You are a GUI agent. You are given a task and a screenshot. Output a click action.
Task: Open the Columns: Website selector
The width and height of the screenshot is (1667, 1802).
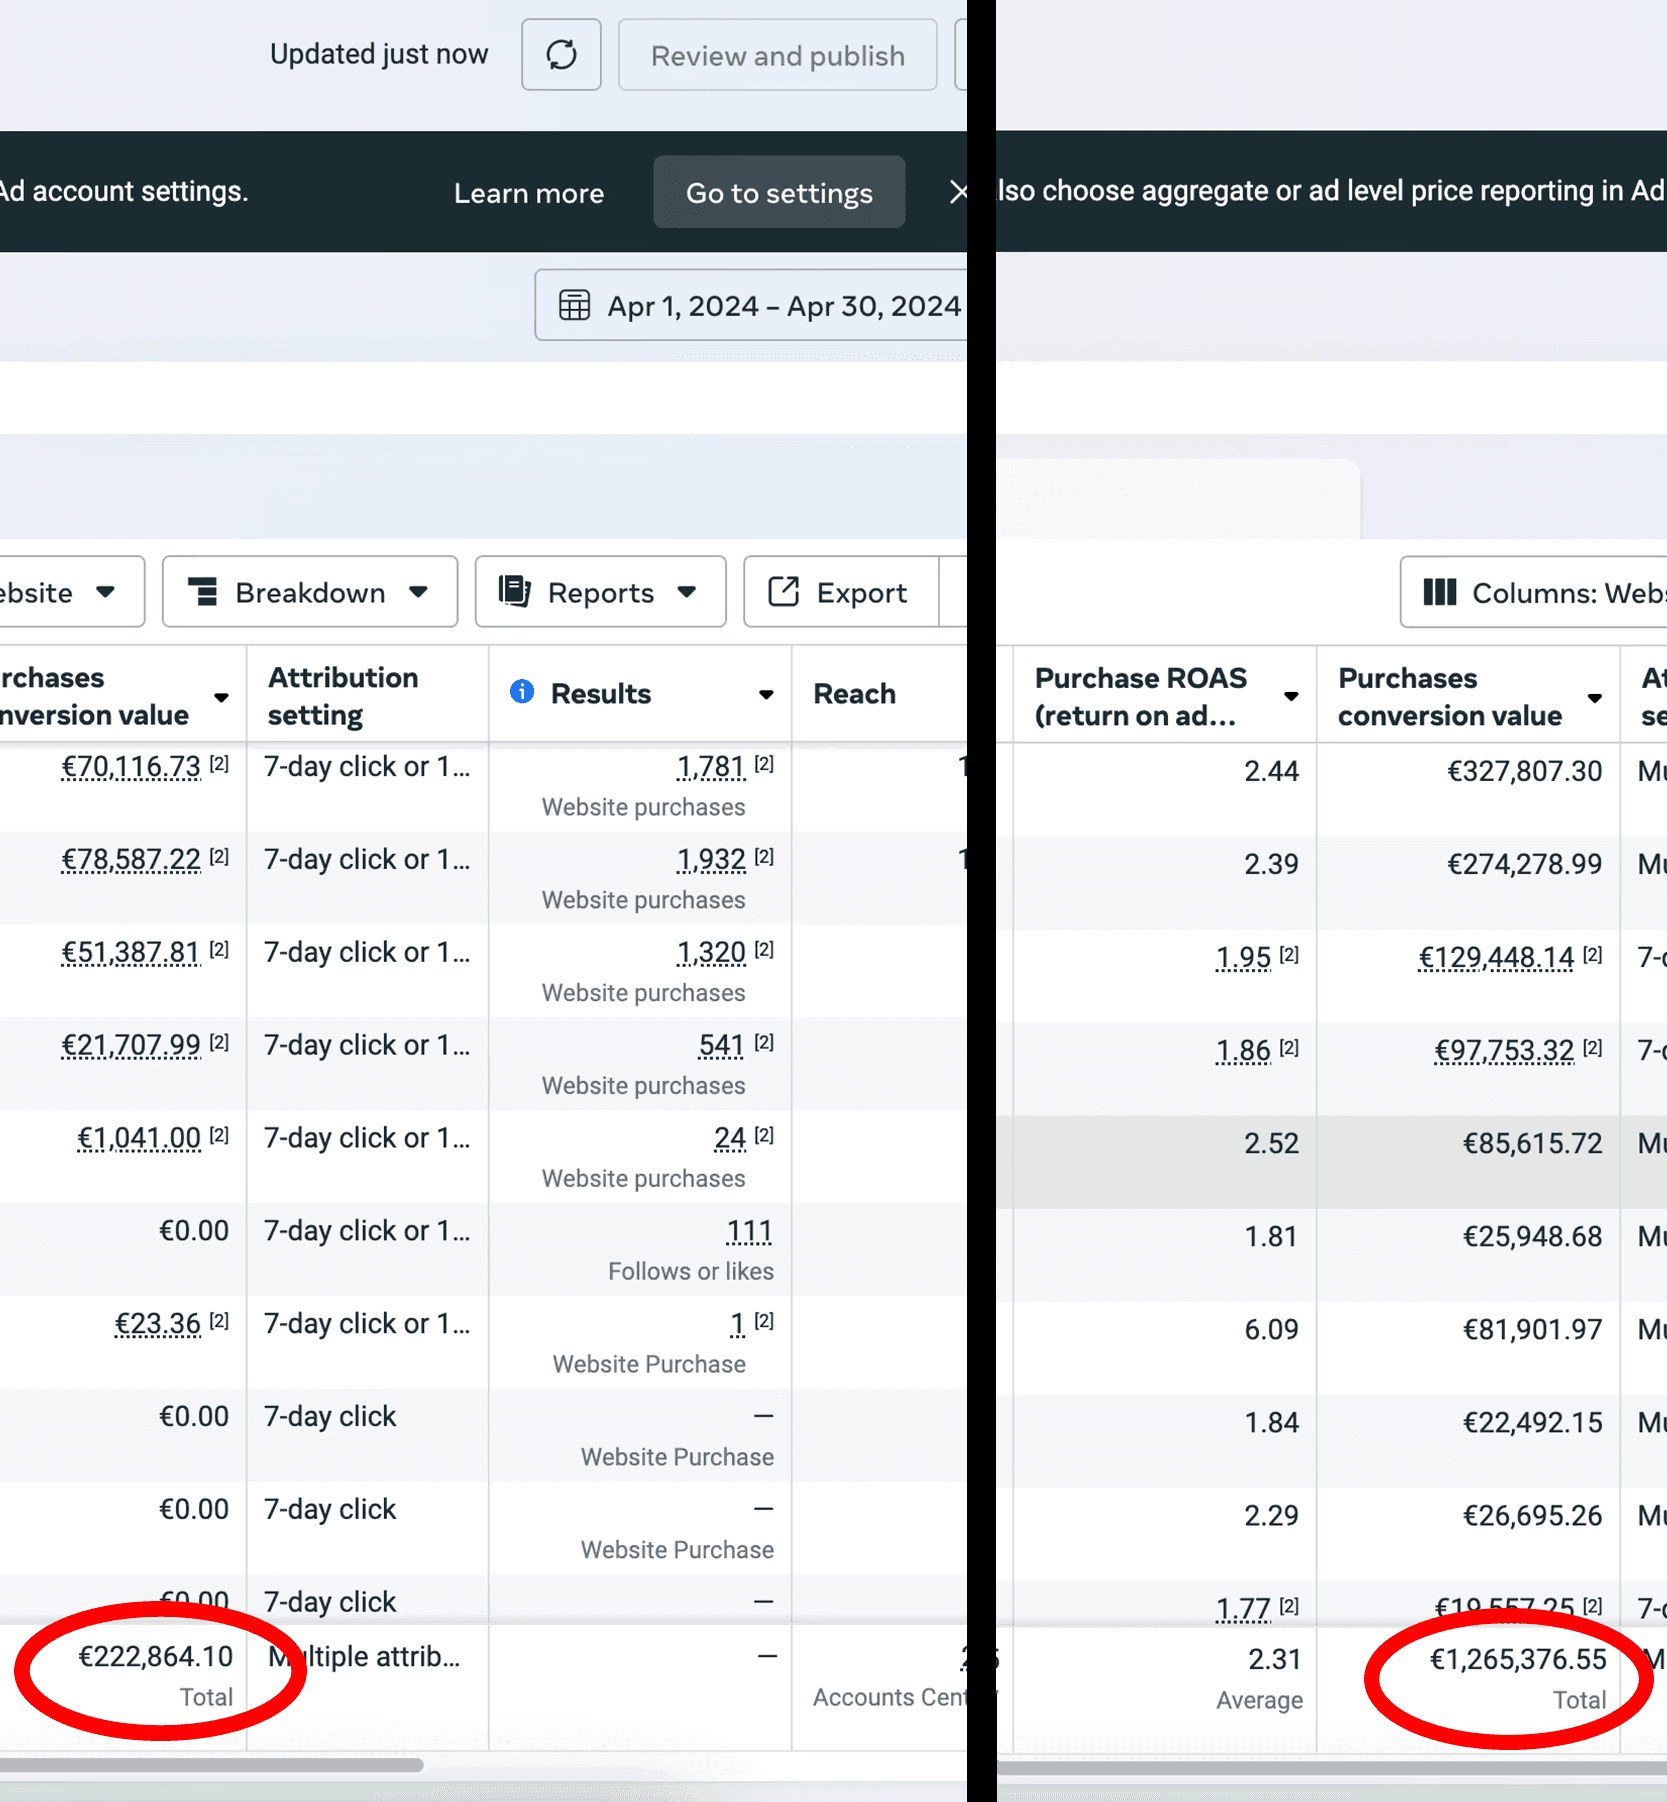pos(1533,592)
